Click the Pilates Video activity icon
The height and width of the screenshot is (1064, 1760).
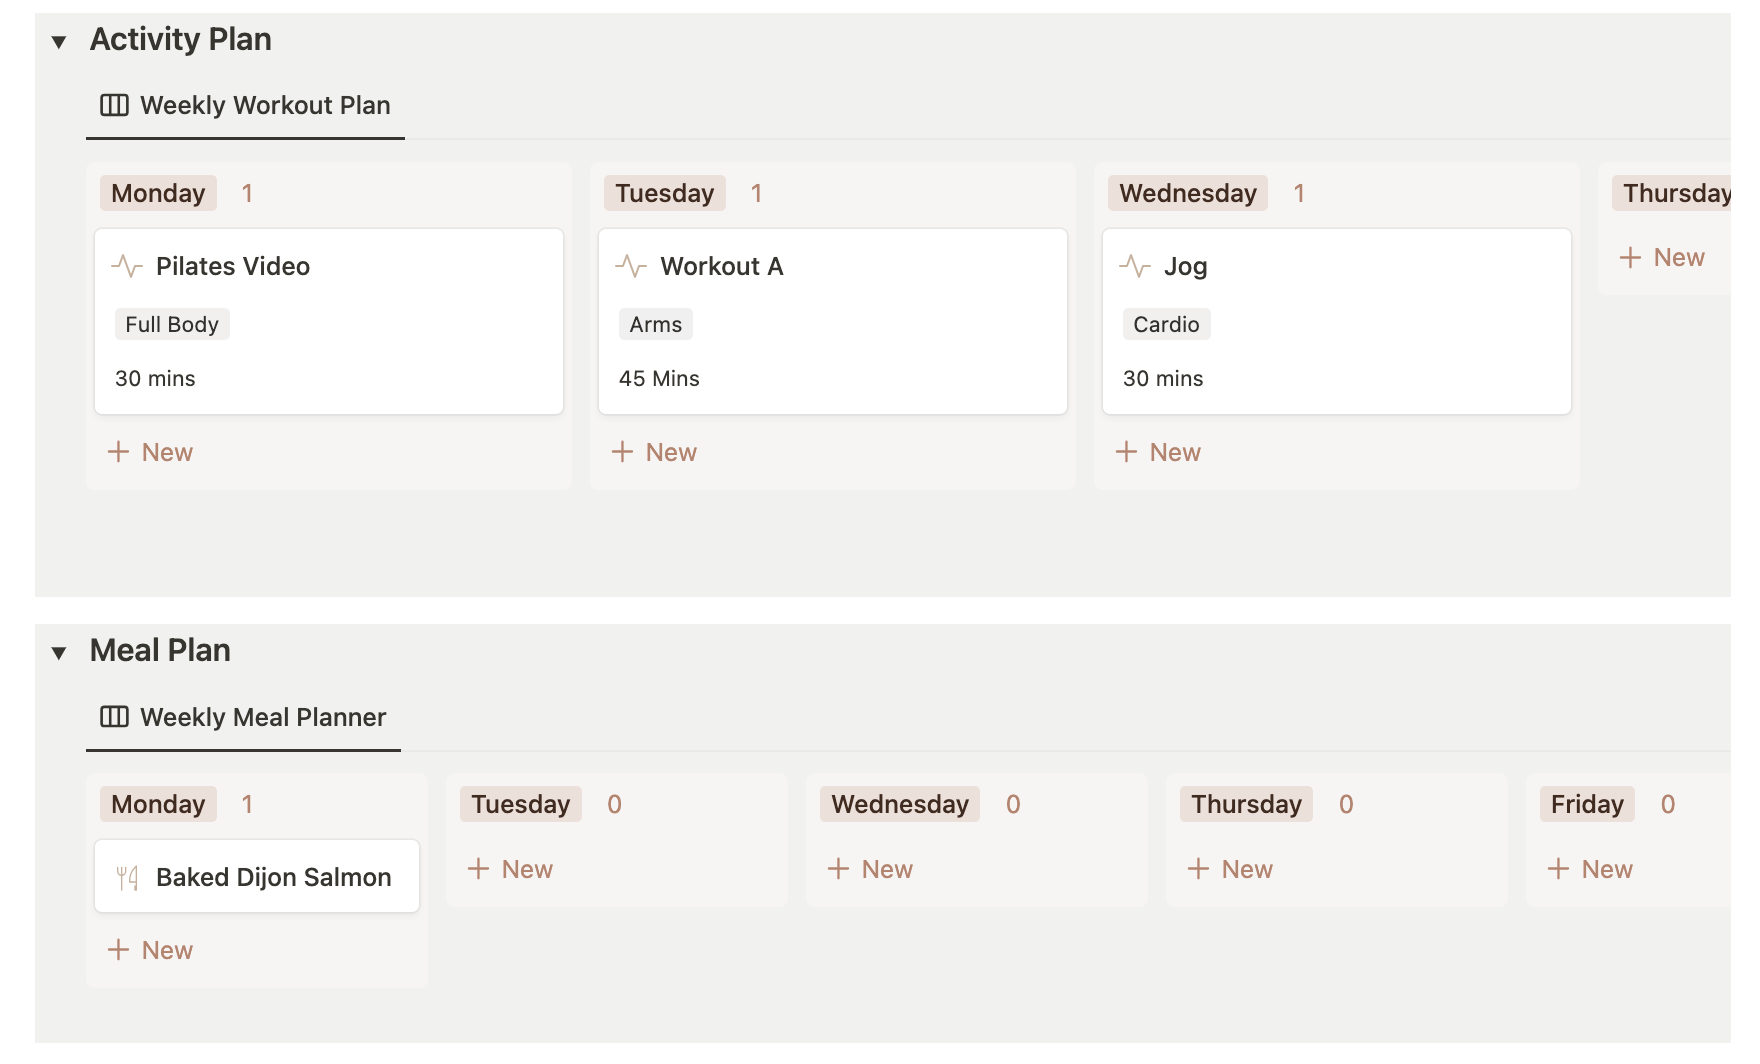pyautogui.click(x=129, y=266)
